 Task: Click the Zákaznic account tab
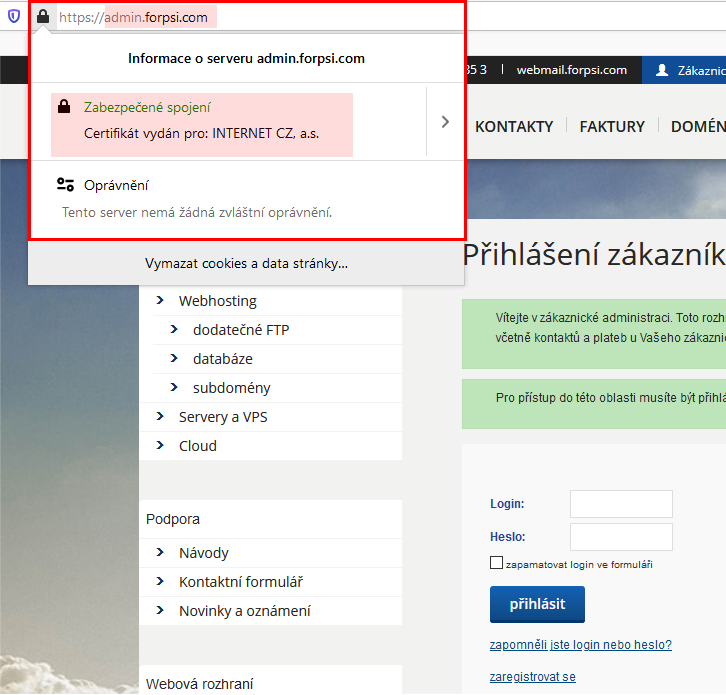[684, 70]
